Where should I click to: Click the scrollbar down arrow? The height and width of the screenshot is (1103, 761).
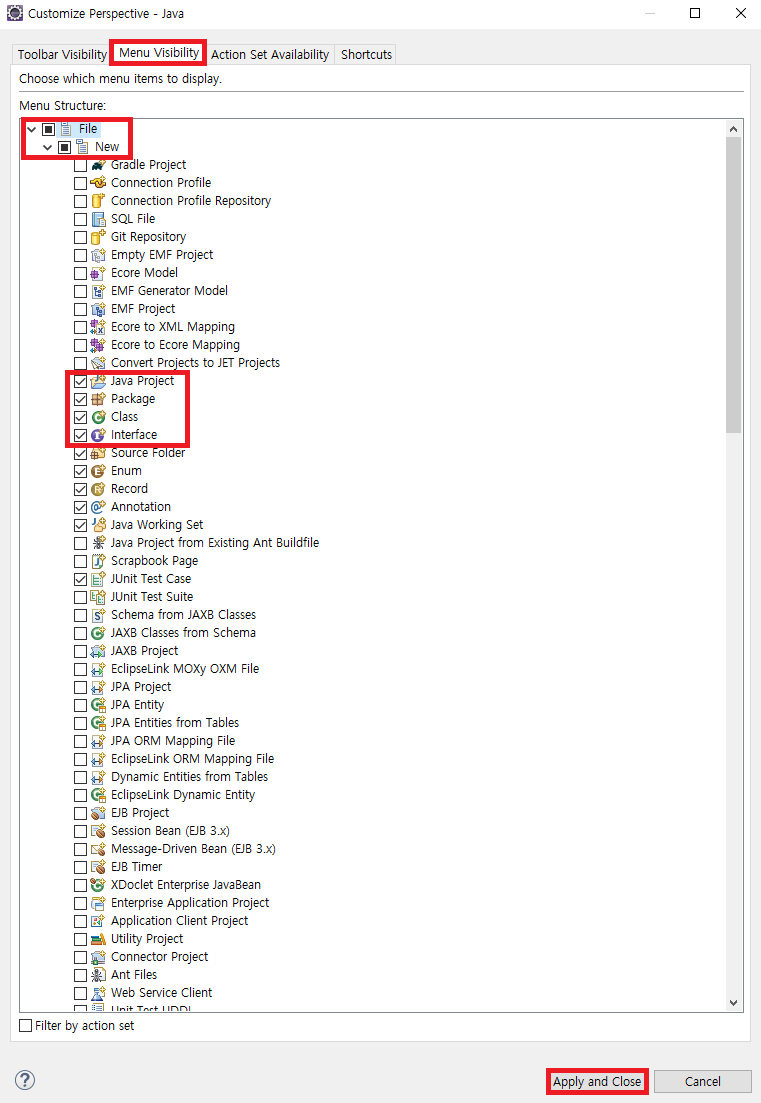pyautogui.click(x=734, y=1003)
